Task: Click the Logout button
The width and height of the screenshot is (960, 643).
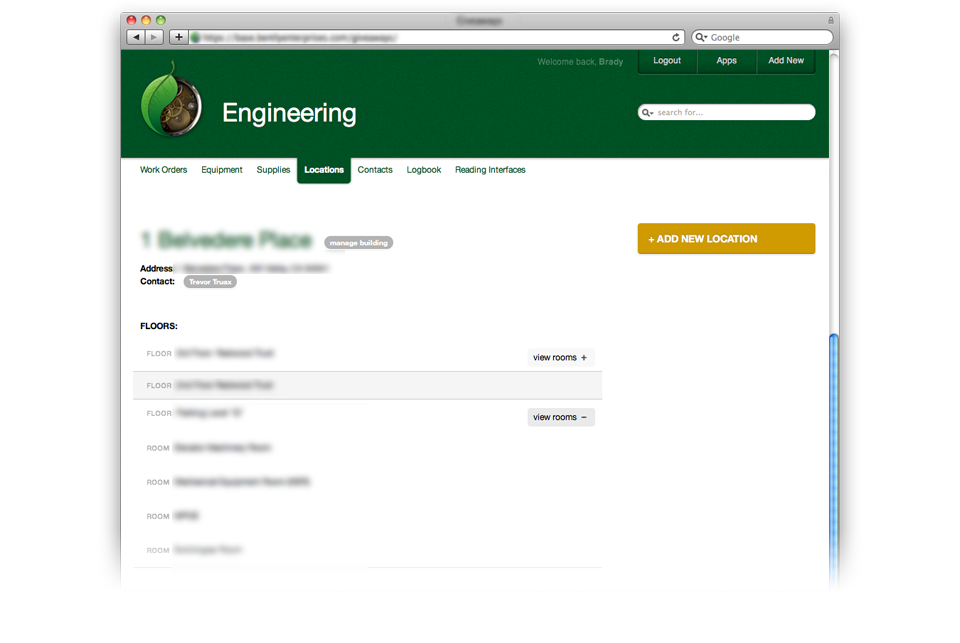Action: [x=667, y=61]
